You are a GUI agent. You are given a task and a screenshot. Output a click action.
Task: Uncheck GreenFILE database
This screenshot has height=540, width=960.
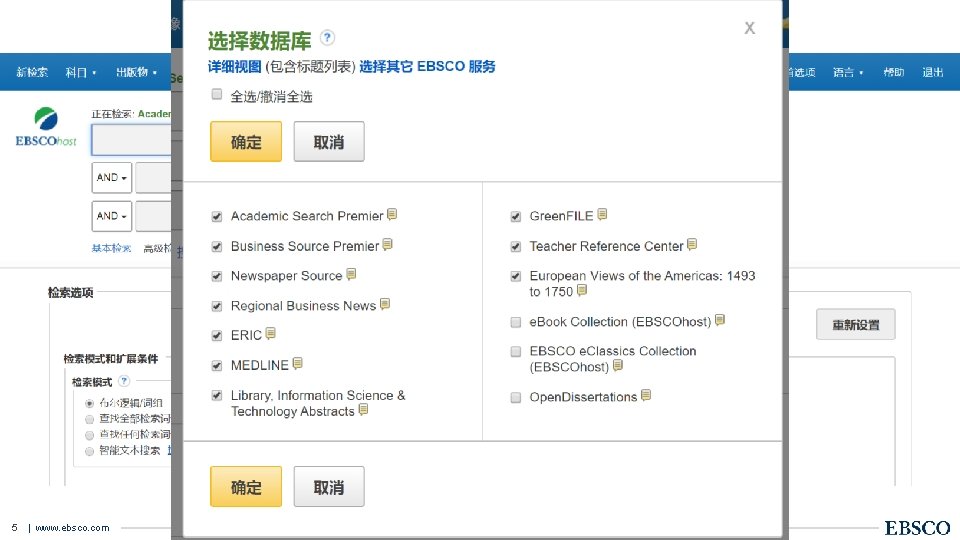point(516,216)
